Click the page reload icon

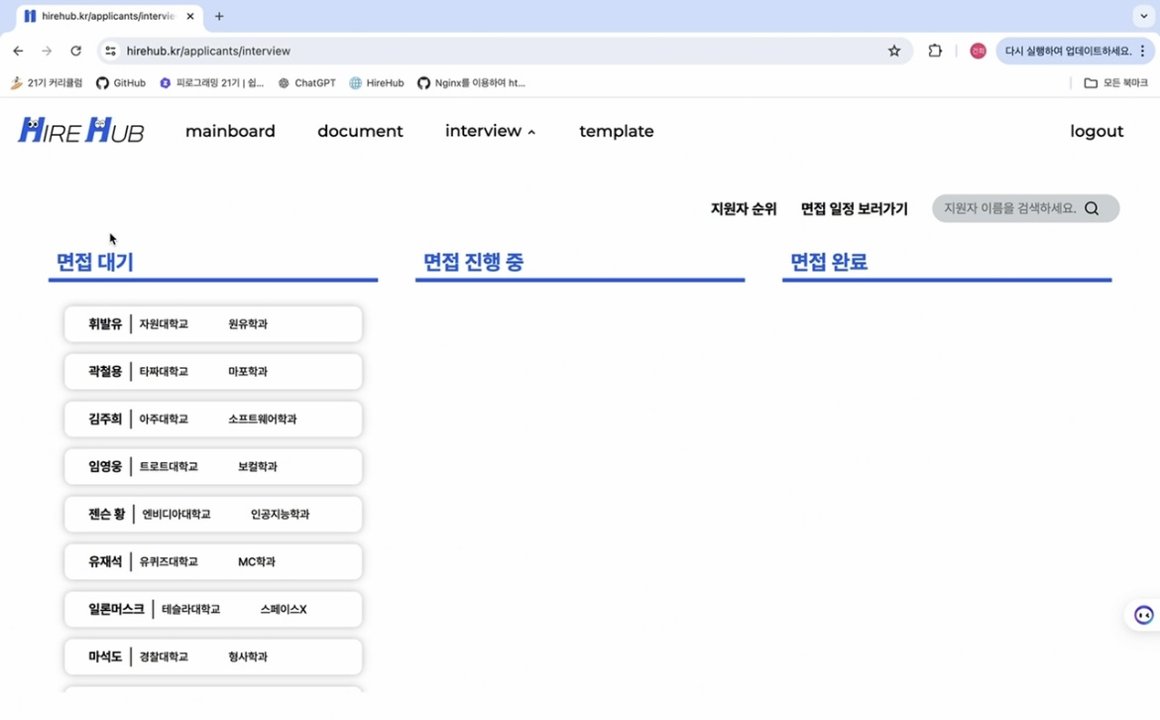76,50
